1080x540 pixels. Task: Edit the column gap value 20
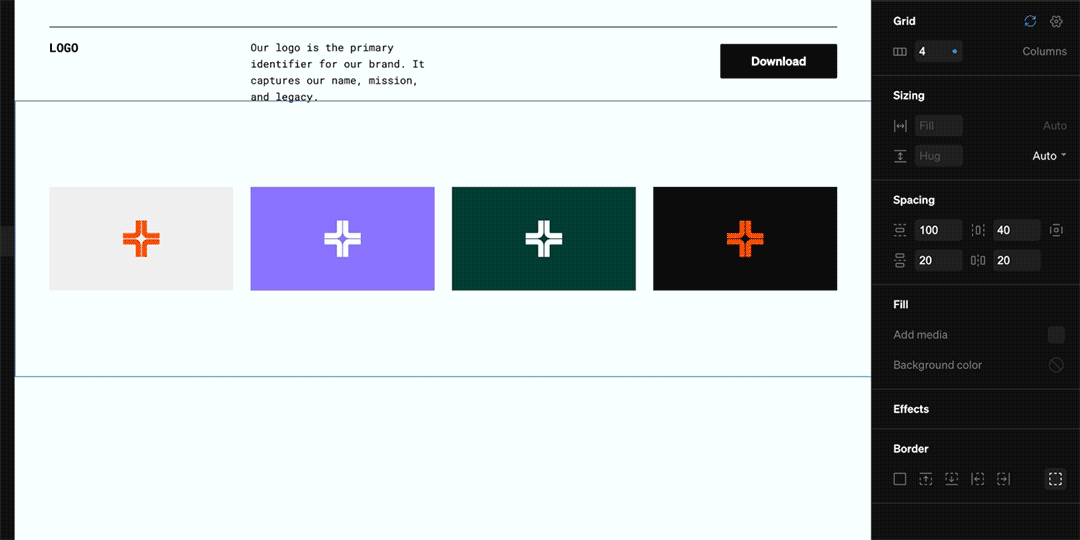click(x=1017, y=260)
